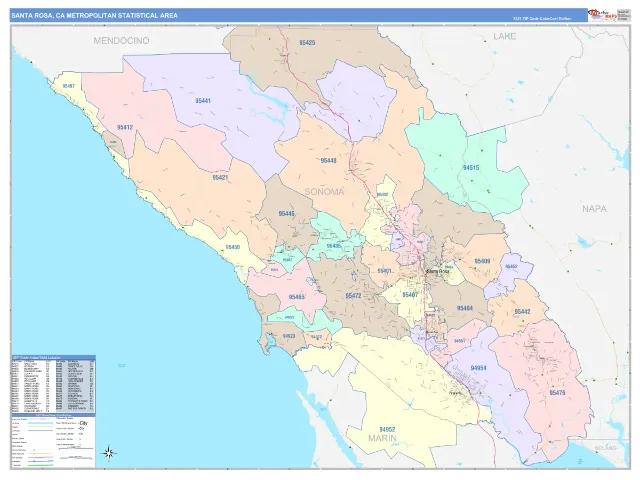The height and width of the screenshot is (480, 640).
Task: Select ZIP code label 95412
Action: pos(125,127)
